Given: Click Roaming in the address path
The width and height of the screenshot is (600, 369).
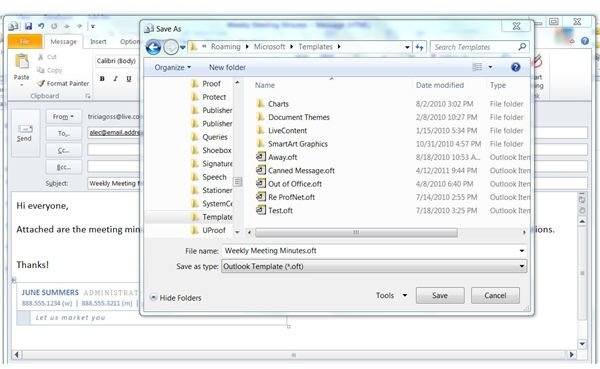Looking at the screenshot, I should click(225, 47).
